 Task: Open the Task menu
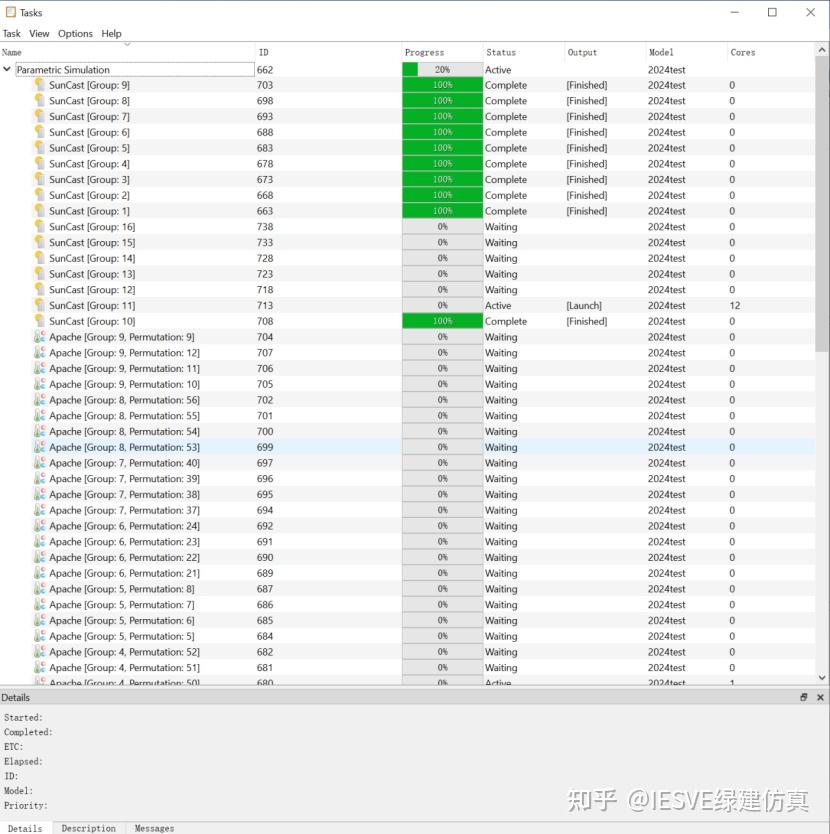[x=11, y=33]
